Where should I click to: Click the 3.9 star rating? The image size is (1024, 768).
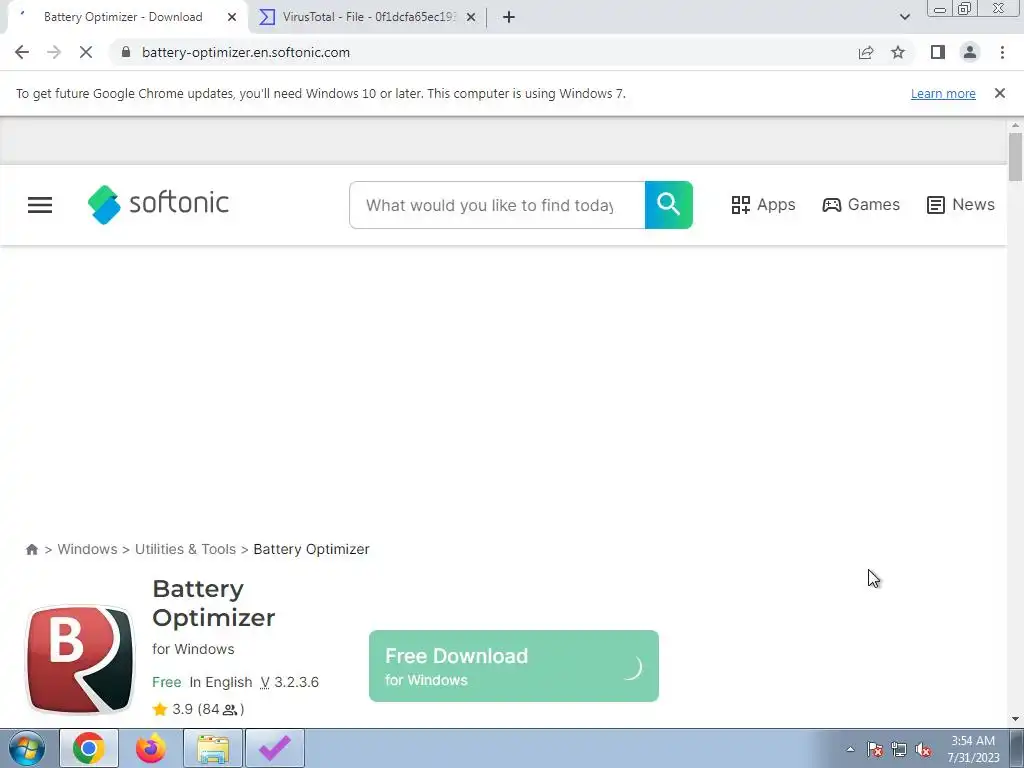[x=199, y=709]
